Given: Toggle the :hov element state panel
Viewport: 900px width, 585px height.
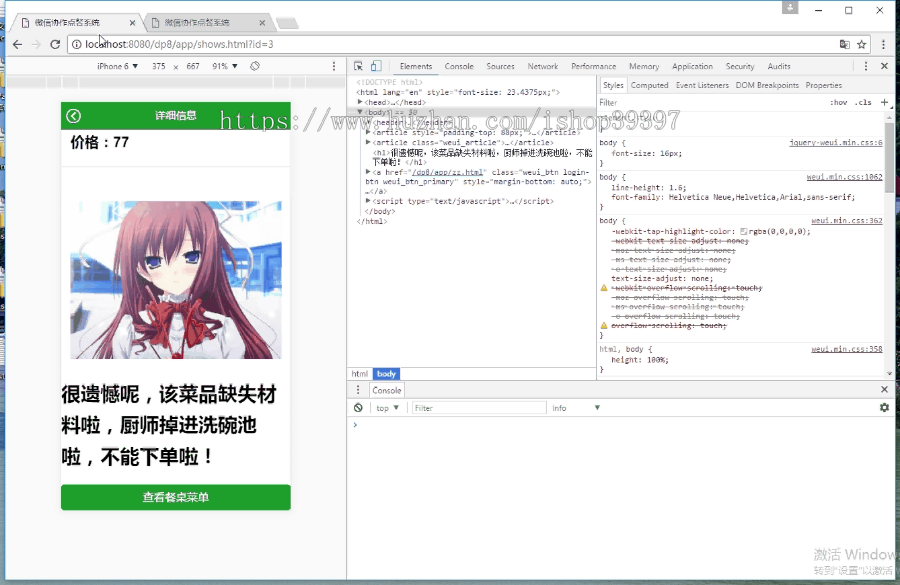Looking at the screenshot, I should pos(839,102).
